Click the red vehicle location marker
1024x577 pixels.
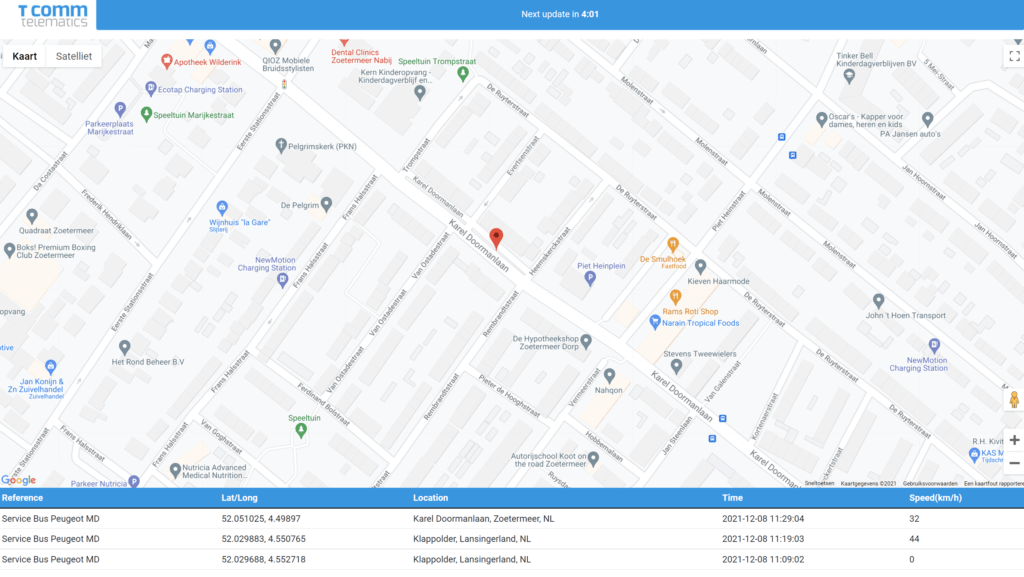pyautogui.click(x=496, y=238)
